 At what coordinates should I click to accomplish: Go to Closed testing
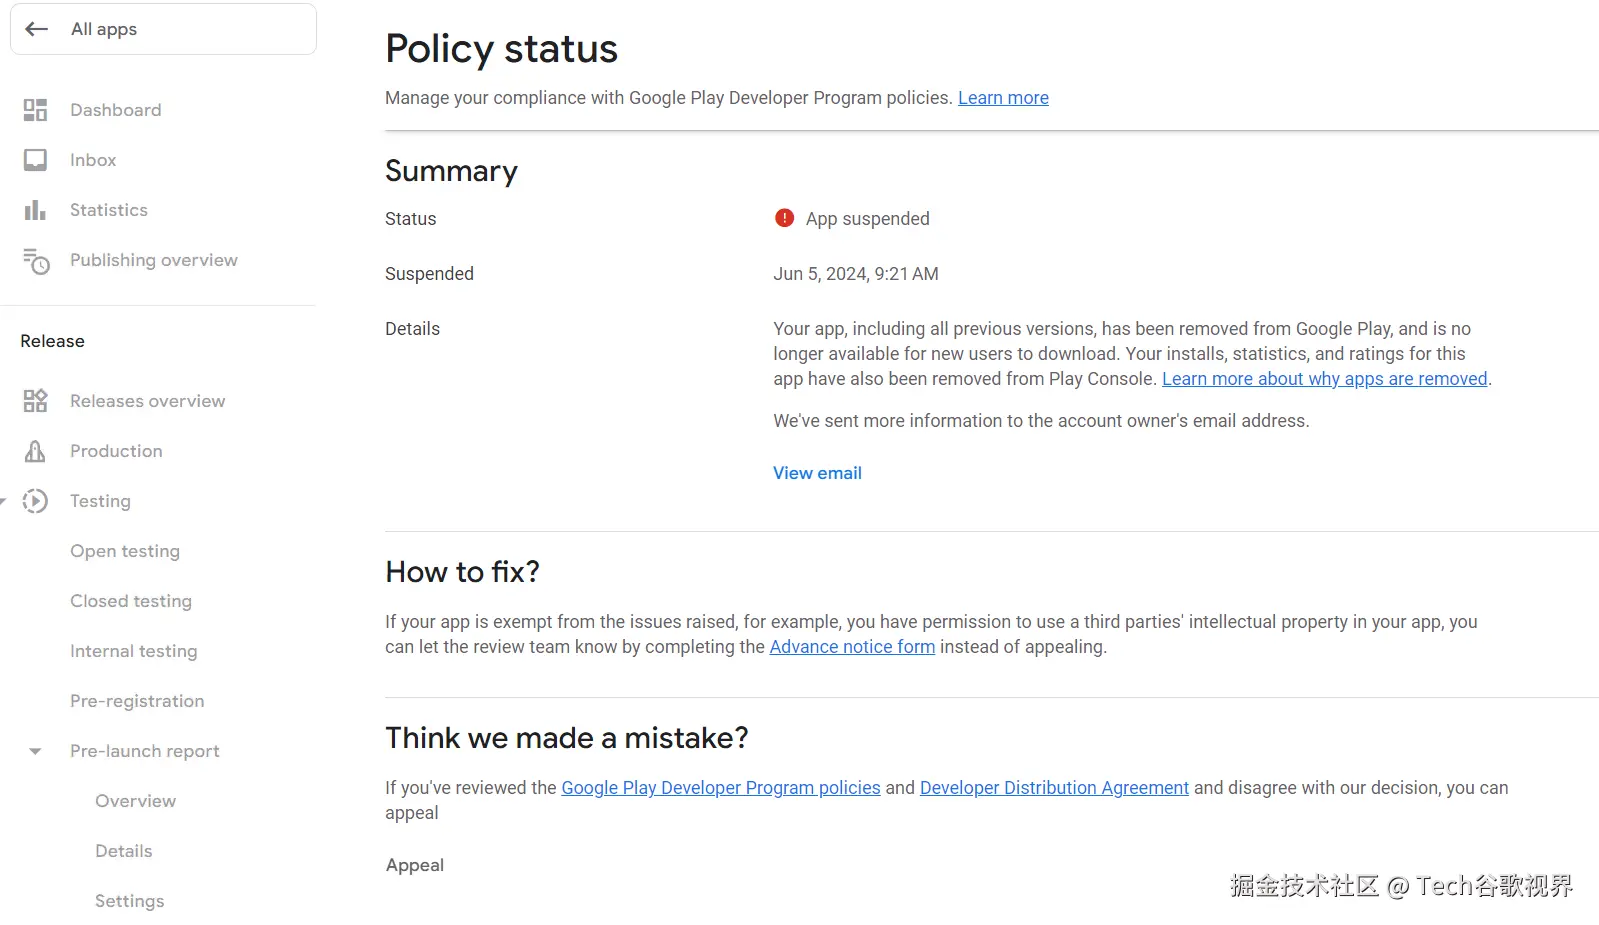131,601
